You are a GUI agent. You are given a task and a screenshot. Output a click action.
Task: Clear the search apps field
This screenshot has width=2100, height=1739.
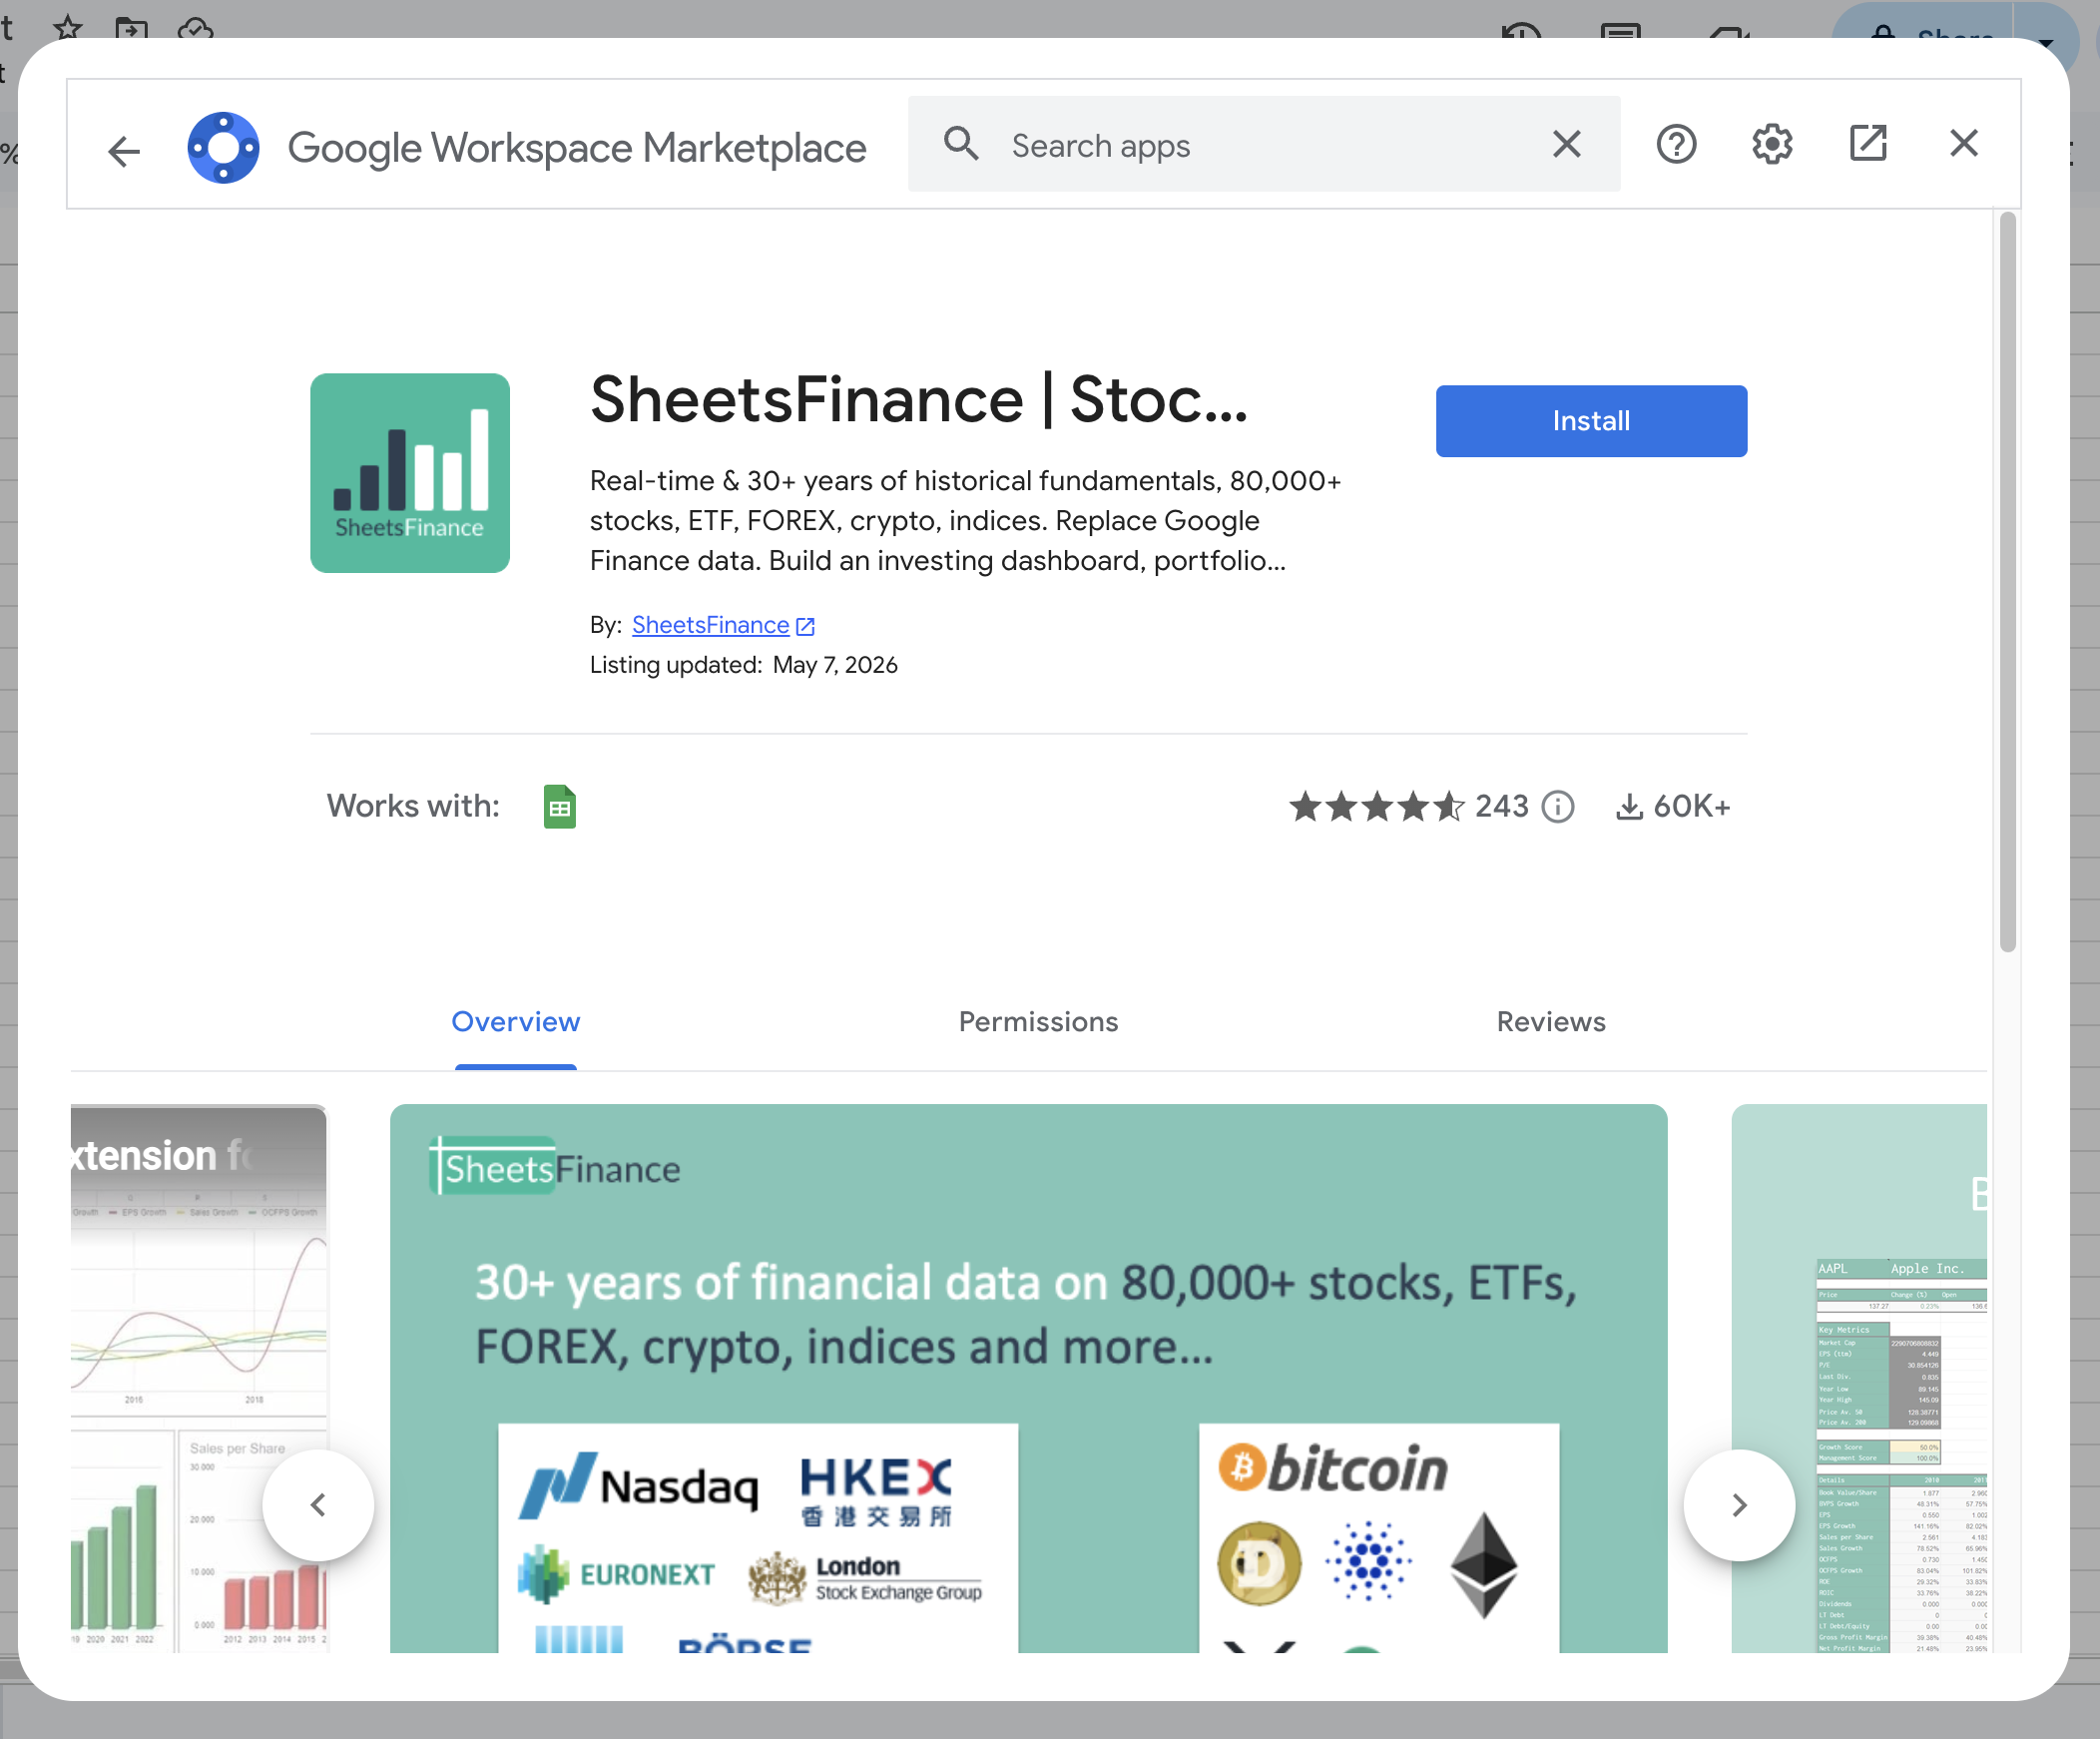point(1566,144)
